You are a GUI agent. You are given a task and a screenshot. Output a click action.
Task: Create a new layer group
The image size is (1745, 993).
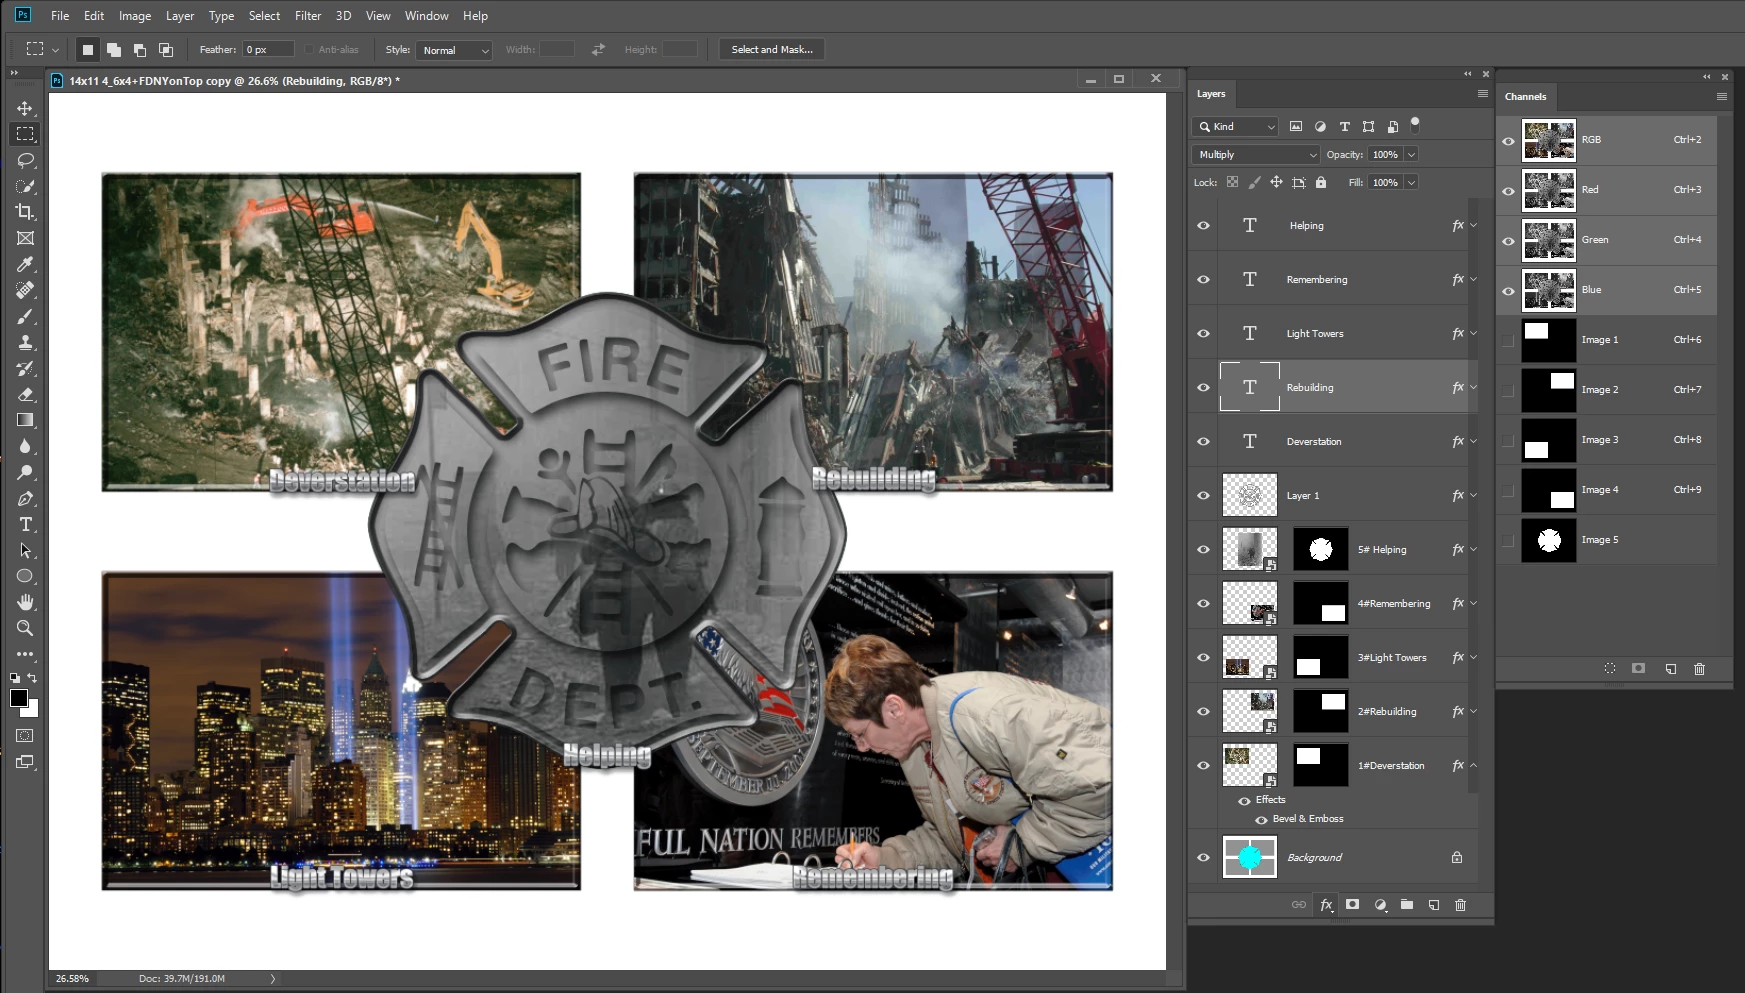pos(1407,905)
